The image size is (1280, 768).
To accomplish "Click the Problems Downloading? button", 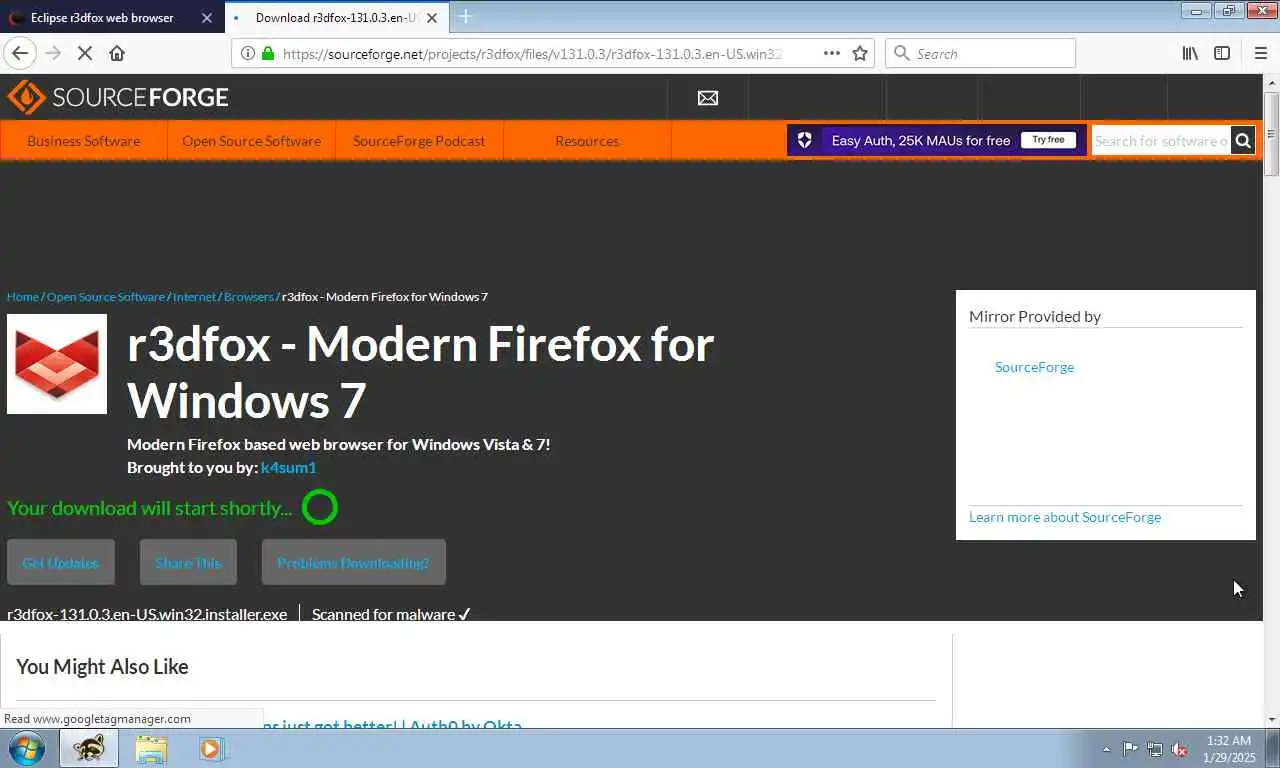I will (x=354, y=563).
